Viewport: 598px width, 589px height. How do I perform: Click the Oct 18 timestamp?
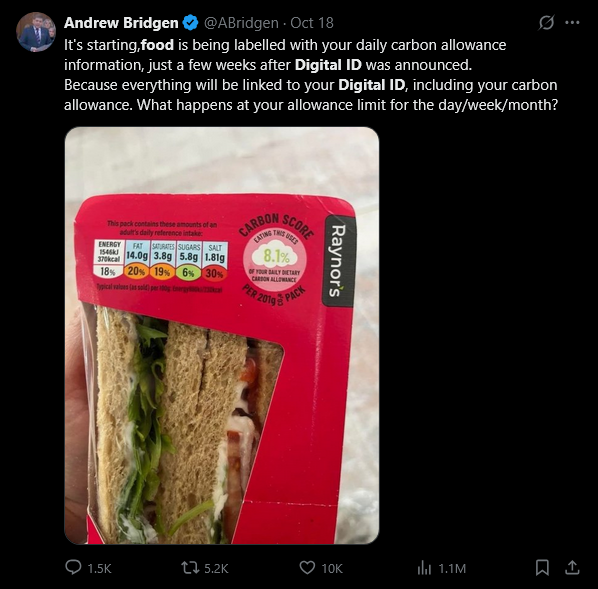point(312,23)
